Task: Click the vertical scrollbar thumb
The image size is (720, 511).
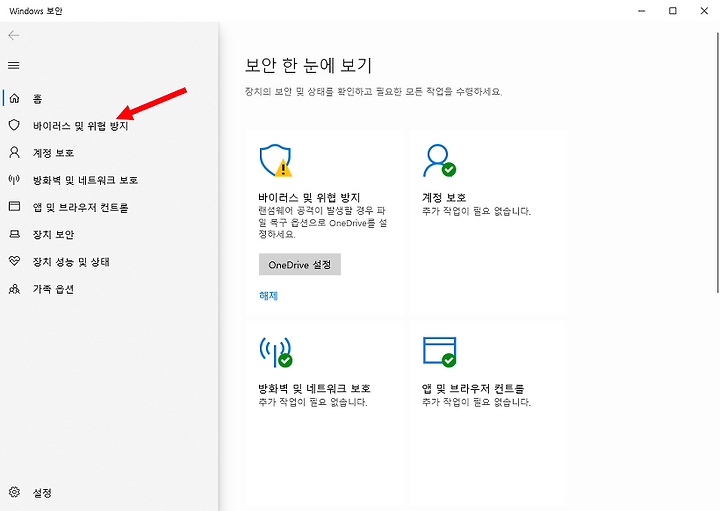Action: coord(718,162)
